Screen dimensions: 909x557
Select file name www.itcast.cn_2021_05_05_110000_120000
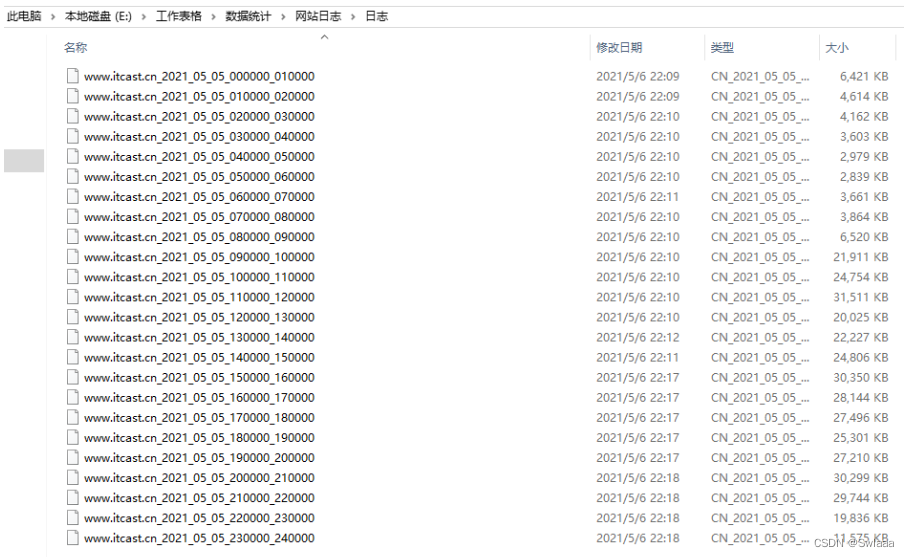click(x=199, y=297)
